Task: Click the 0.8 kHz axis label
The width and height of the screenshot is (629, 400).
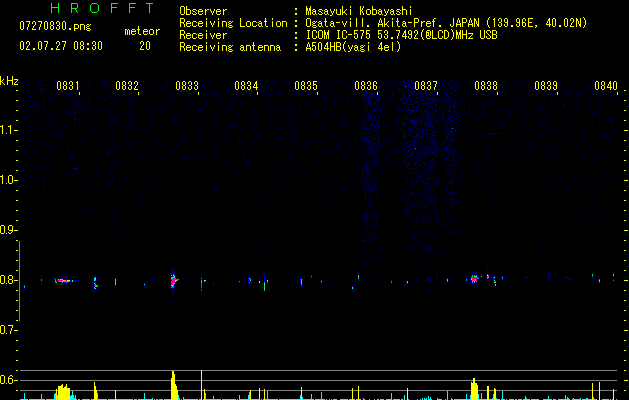Action: (x=8, y=280)
